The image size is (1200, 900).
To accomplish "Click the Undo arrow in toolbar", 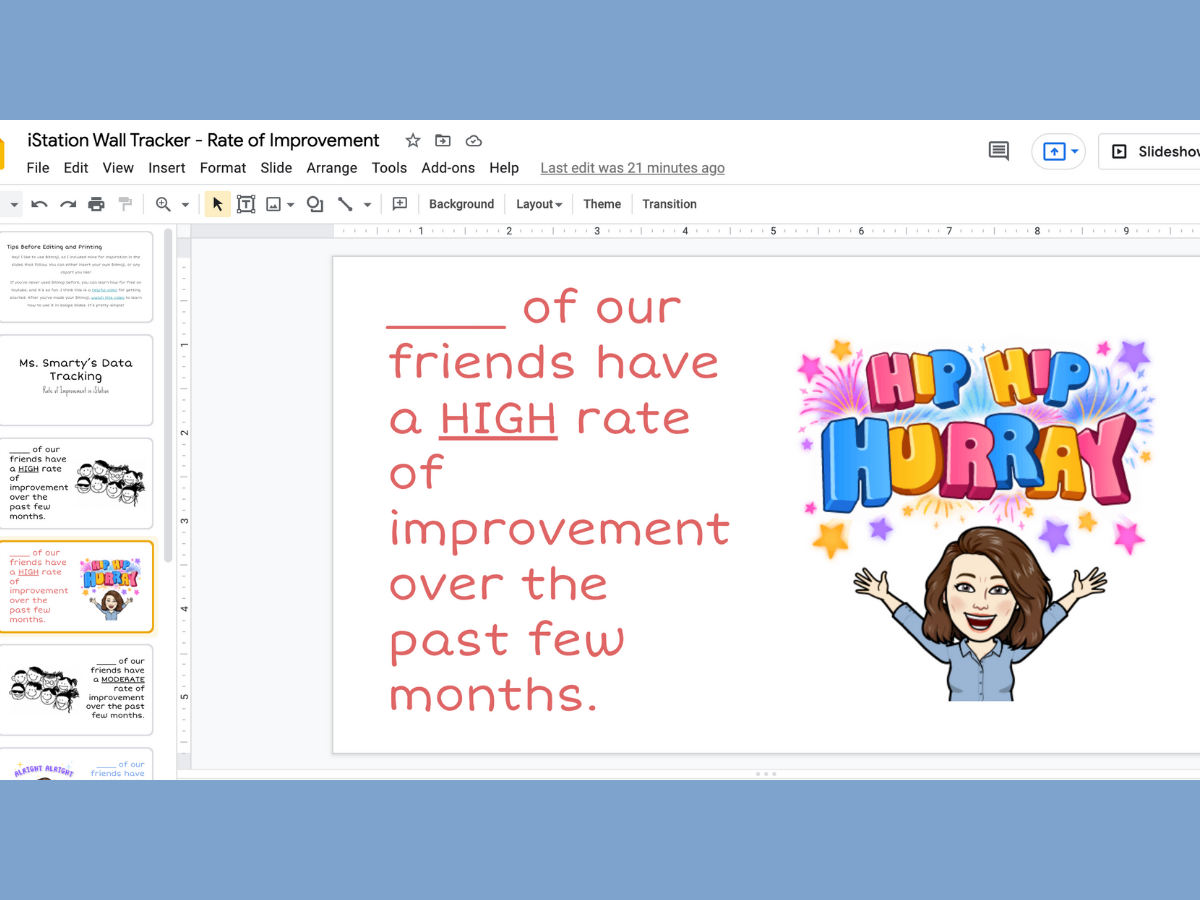I will [x=39, y=204].
